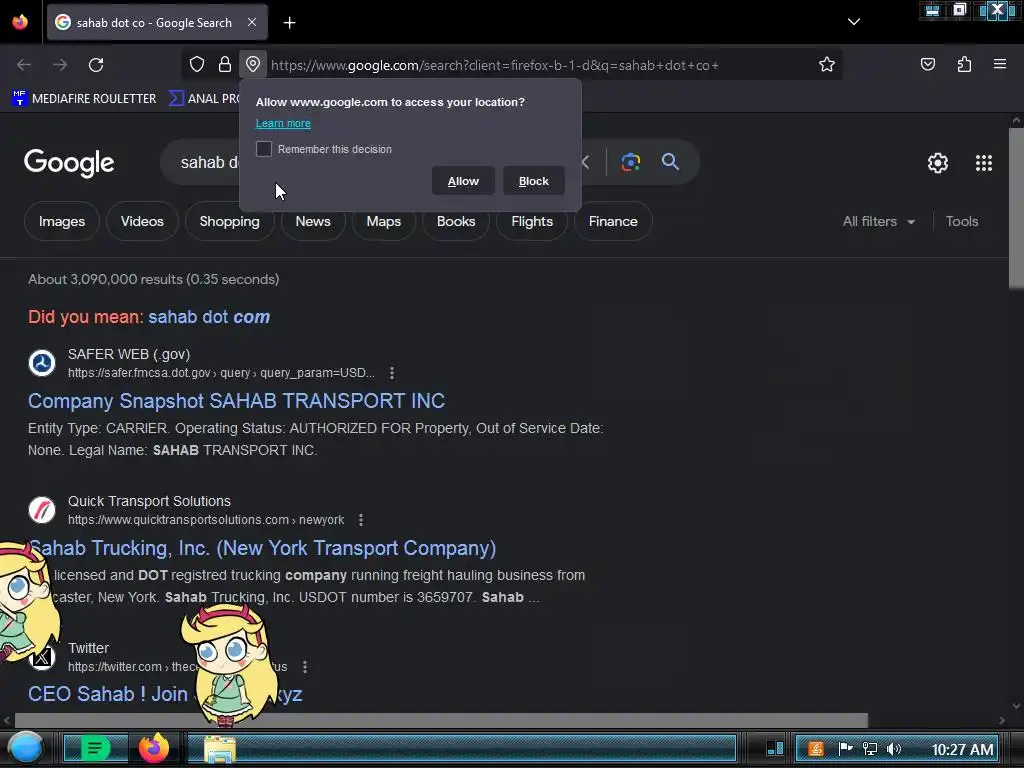Screen dimensions: 1024x768
Task: Open the file explorer on taskbar
Action: coord(219,749)
